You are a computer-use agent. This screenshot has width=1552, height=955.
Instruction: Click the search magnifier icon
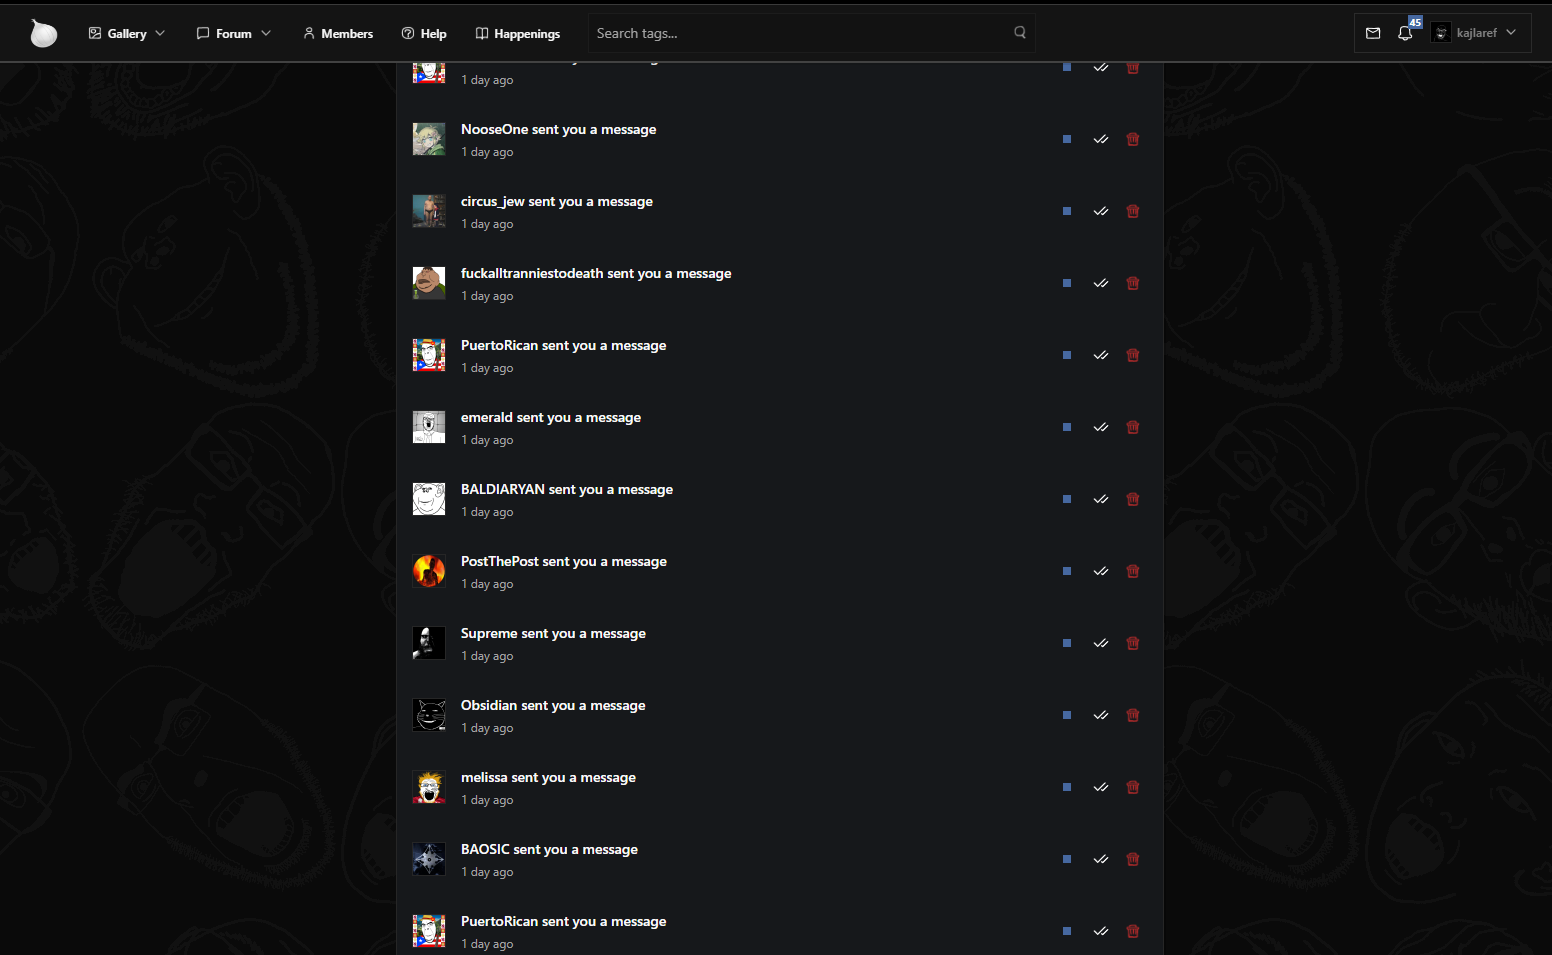pyautogui.click(x=1020, y=32)
